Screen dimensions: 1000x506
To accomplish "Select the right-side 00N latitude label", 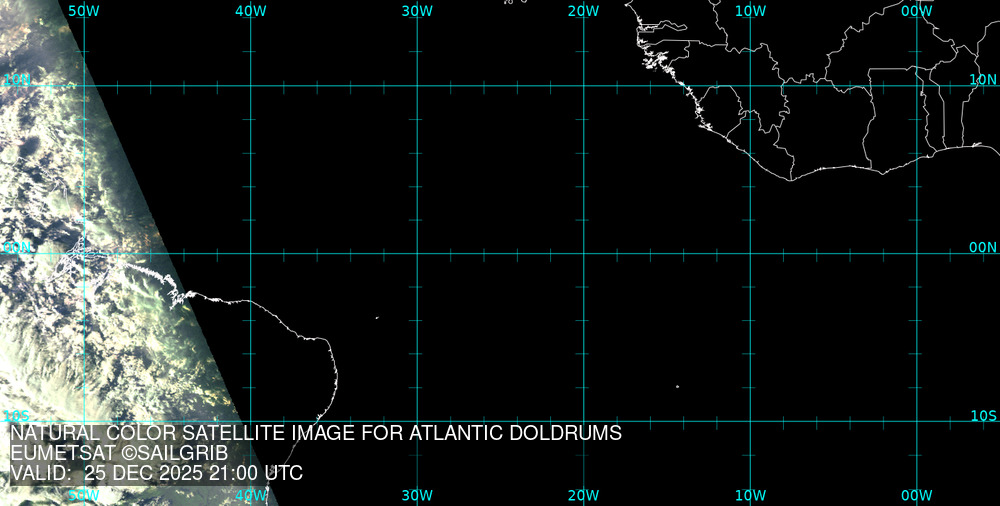I will pyautogui.click(x=983, y=247).
